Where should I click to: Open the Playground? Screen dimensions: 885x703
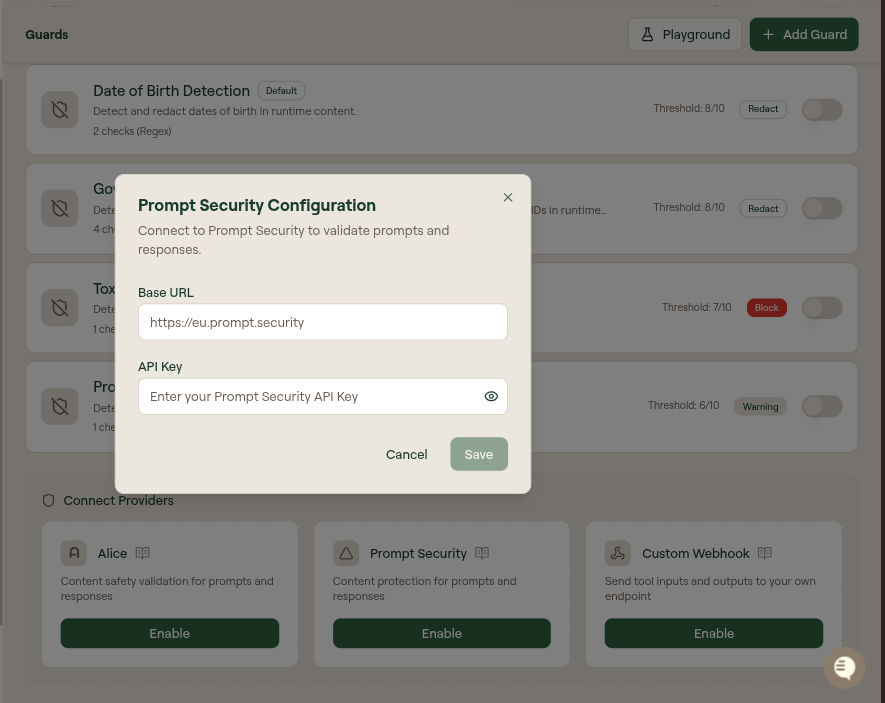[x=685, y=34]
